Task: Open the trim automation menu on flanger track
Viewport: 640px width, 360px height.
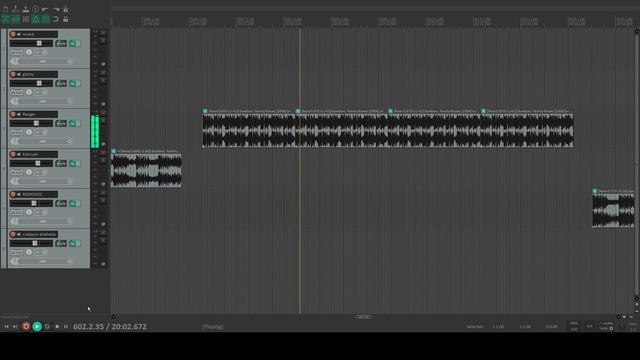Action: click(x=16, y=132)
